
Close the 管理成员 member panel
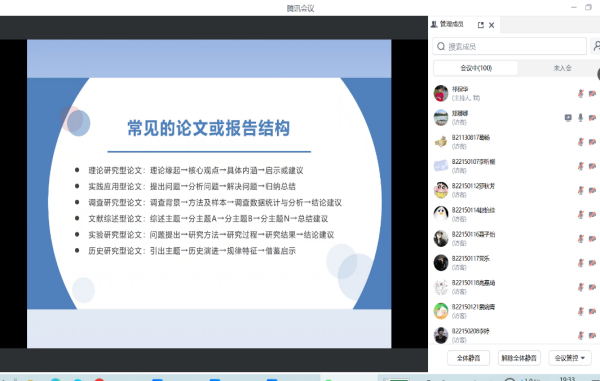pyautogui.click(x=492, y=25)
